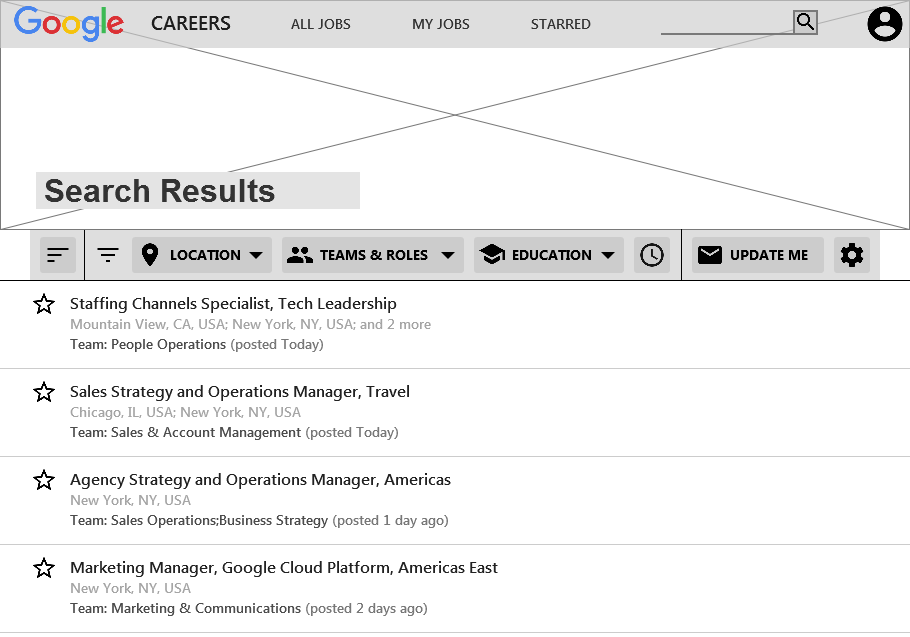Click the Update Me button label

point(769,255)
